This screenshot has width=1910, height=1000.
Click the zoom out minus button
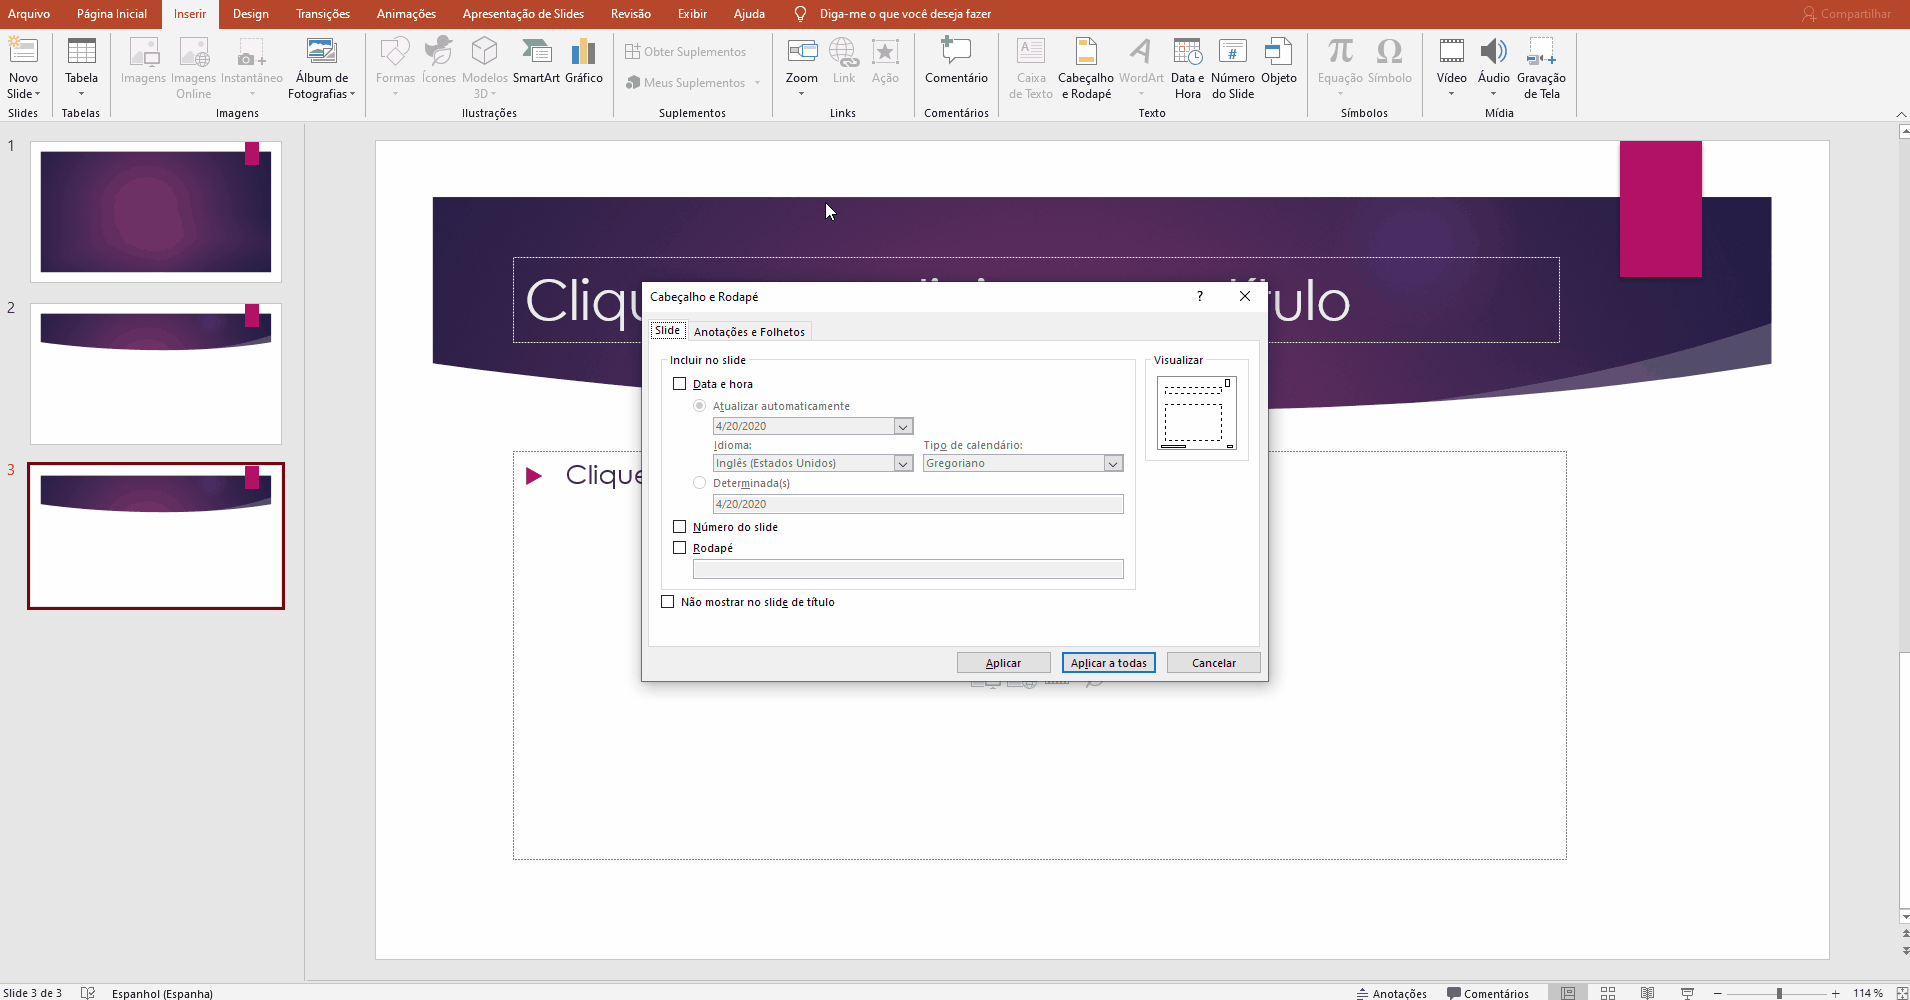click(1718, 993)
